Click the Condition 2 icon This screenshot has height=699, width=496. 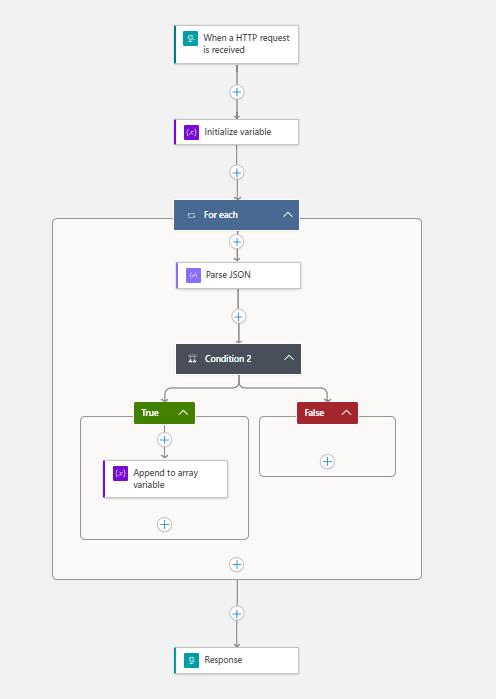193,359
